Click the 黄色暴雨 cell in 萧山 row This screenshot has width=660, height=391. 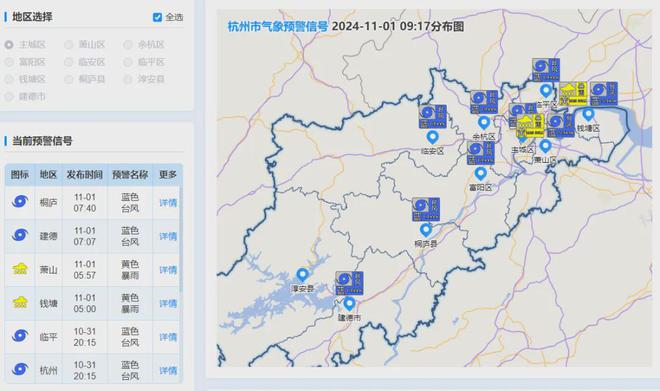point(130,270)
